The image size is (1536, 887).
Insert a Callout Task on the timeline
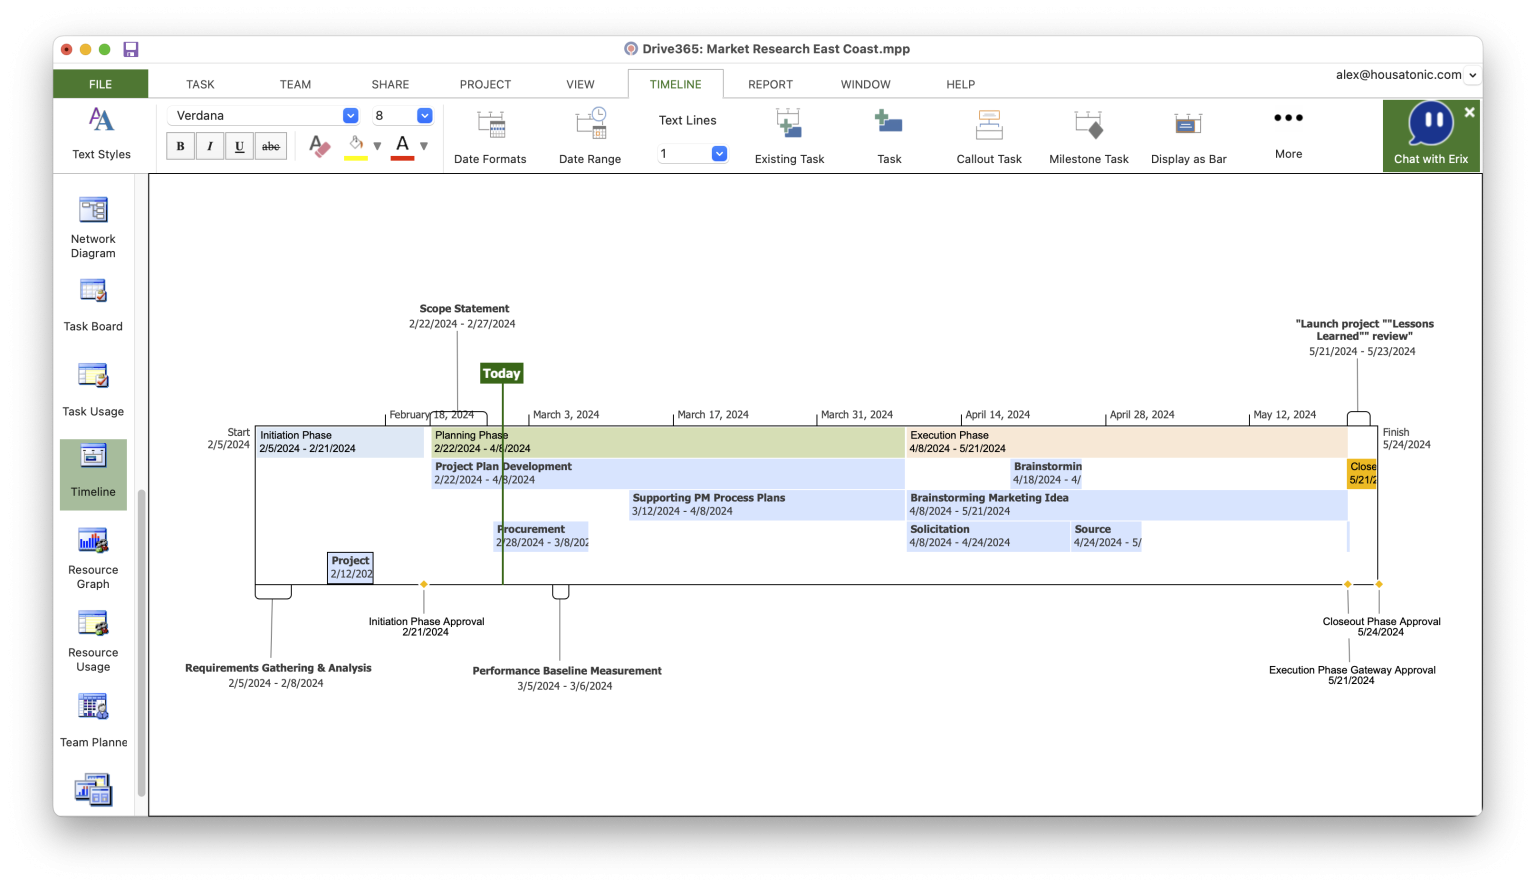click(988, 135)
